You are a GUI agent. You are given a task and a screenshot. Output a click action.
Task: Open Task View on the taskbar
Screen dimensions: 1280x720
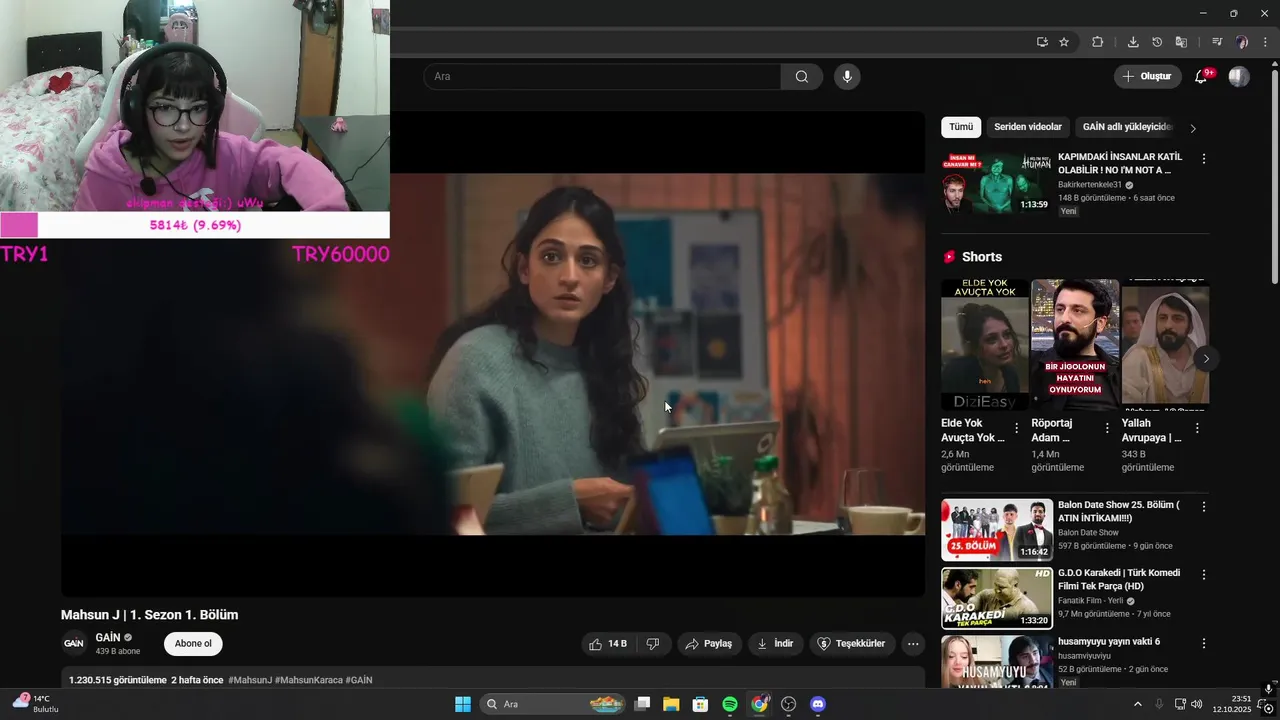(x=643, y=704)
